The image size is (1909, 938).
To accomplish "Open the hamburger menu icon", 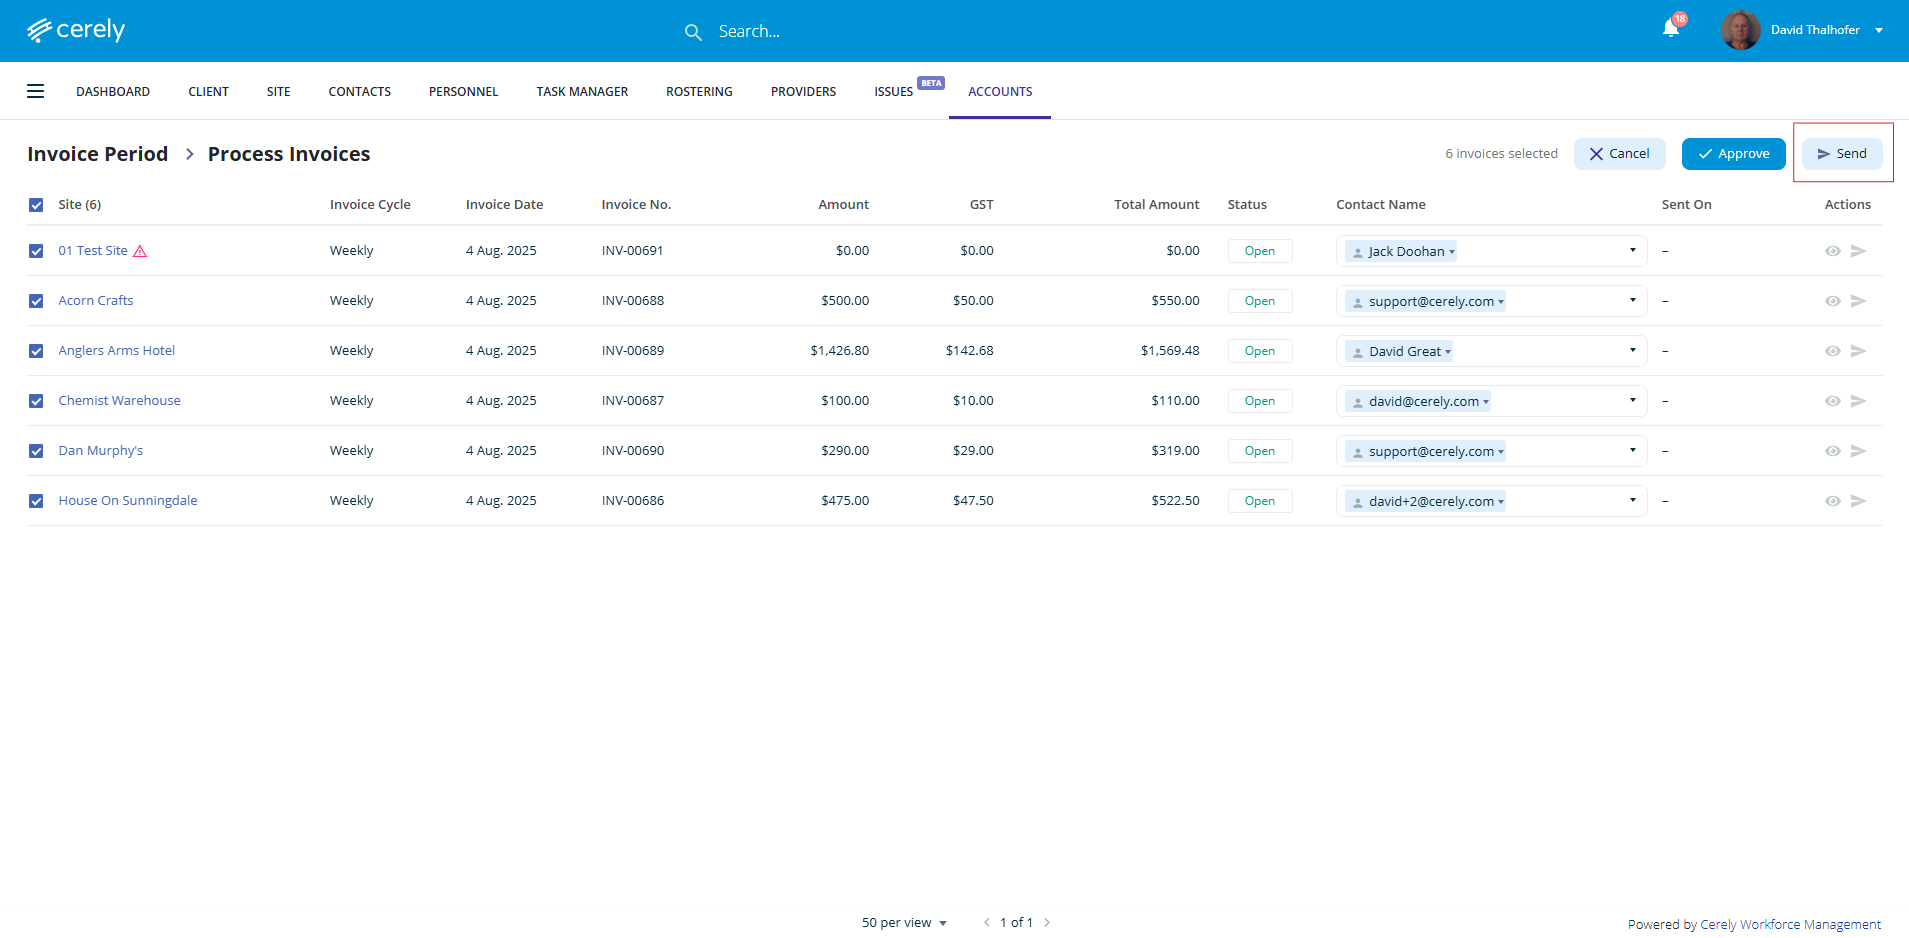I will point(36,91).
